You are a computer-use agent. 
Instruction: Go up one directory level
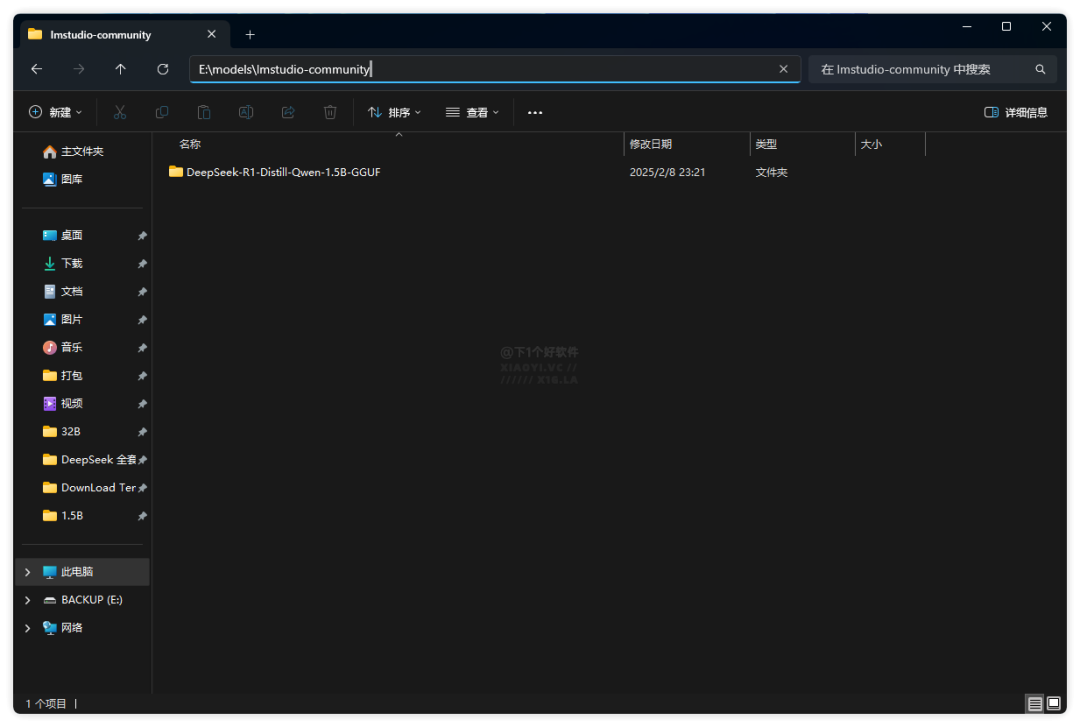point(121,69)
